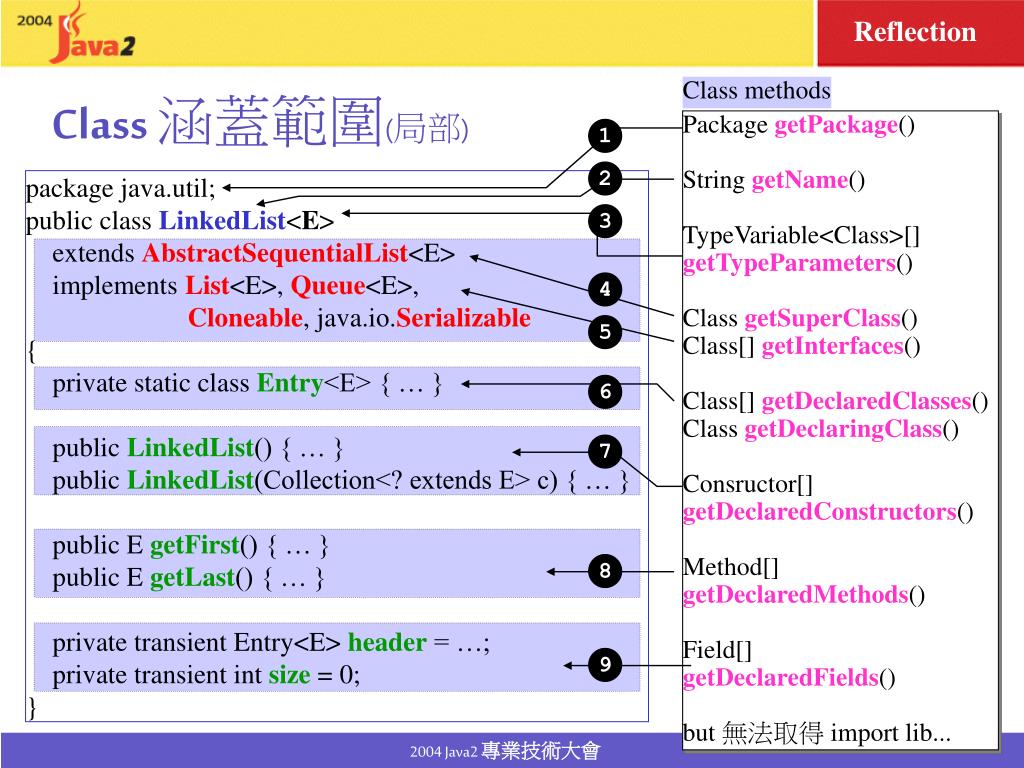The image size is (1024, 768).
Task: Click blue LinkedList in the class declaration
Action: click(223, 220)
